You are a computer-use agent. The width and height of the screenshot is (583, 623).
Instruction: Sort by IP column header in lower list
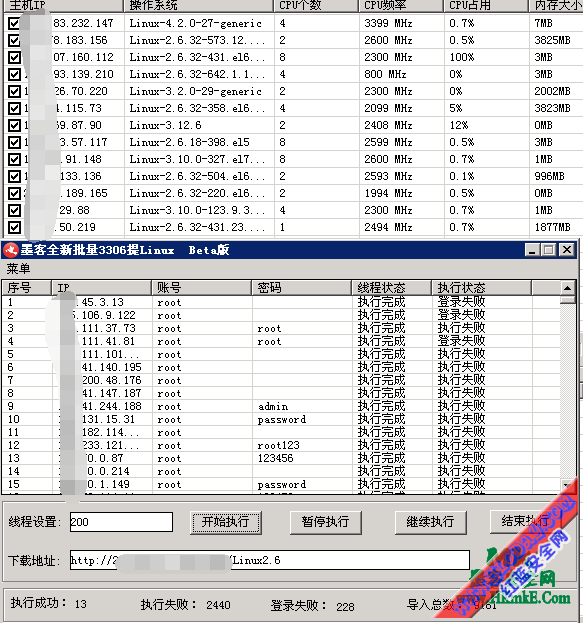pyautogui.click(x=102, y=288)
